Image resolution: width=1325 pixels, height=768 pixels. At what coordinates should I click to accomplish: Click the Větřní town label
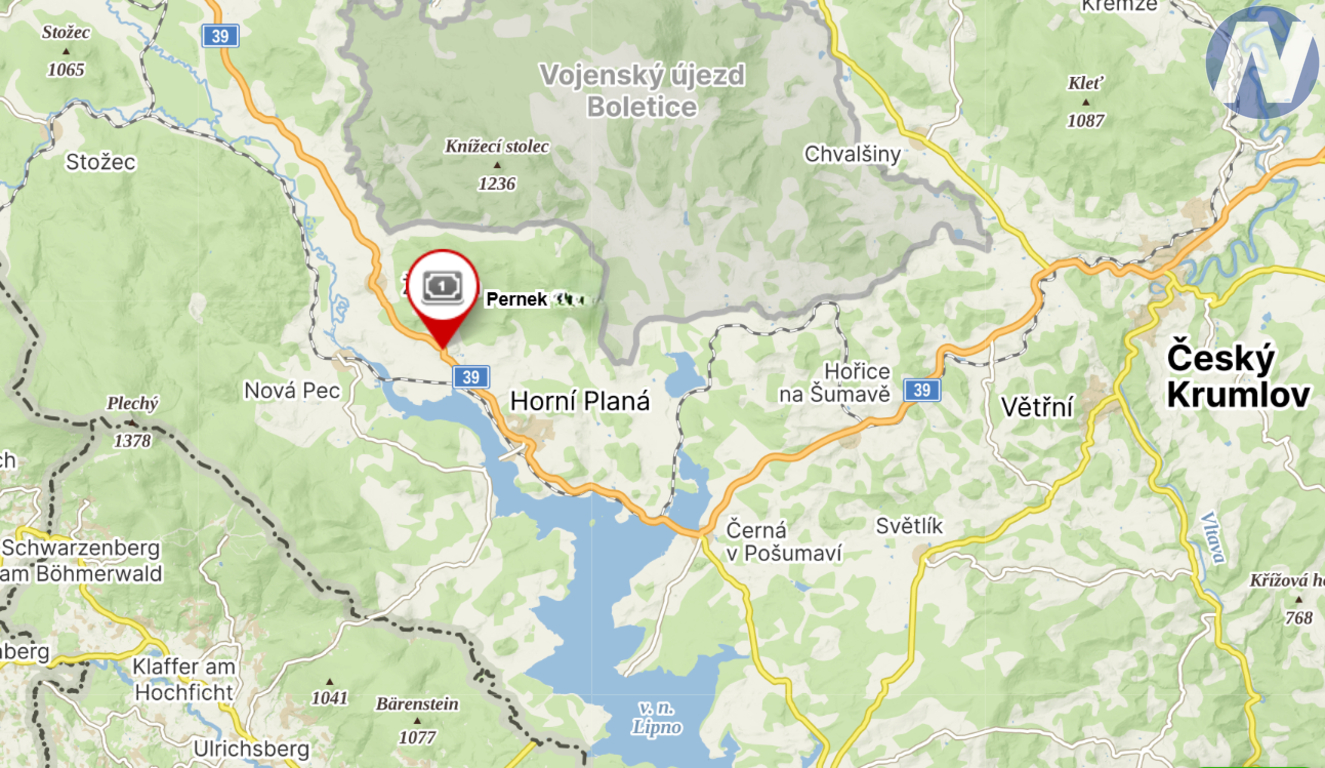point(1037,407)
